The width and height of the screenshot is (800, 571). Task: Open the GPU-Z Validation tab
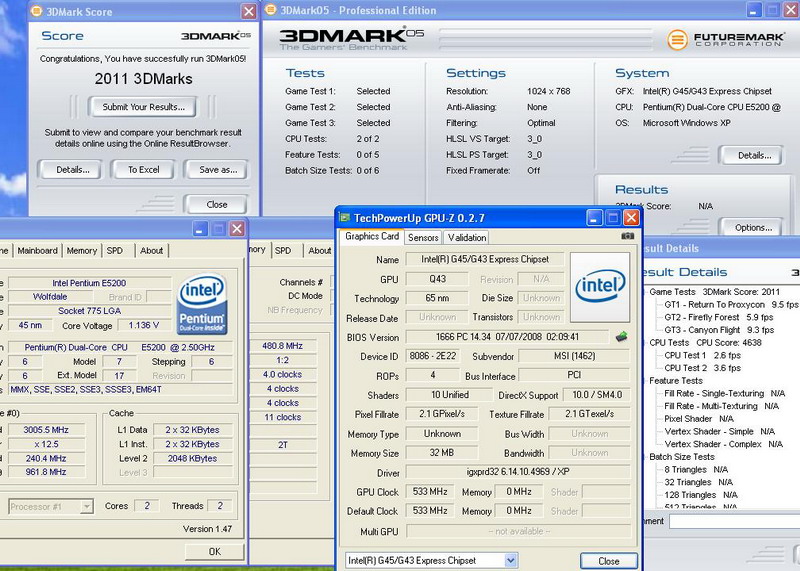click(467, 237)
